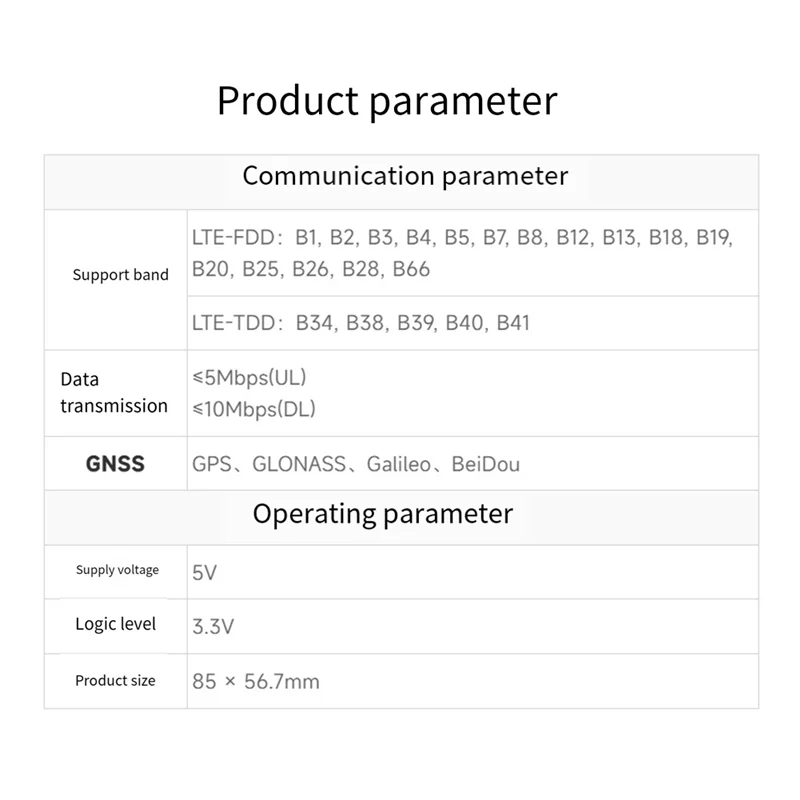800x800 pixels.
Task: Click the B66 band entry
Action: (x=411, y=269)
